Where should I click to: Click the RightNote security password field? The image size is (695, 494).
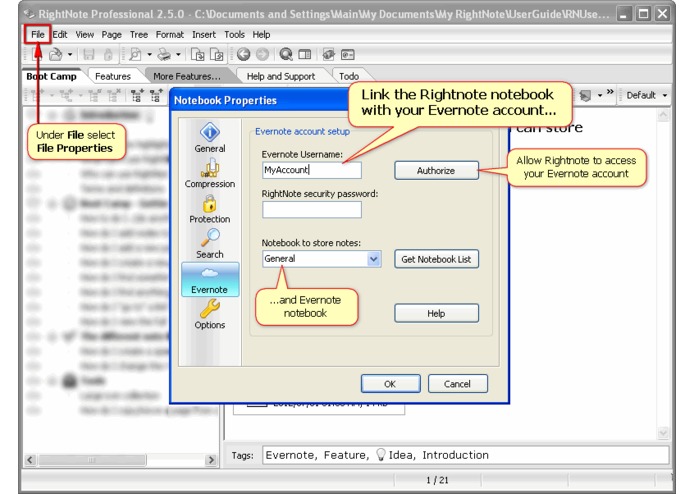312,210
